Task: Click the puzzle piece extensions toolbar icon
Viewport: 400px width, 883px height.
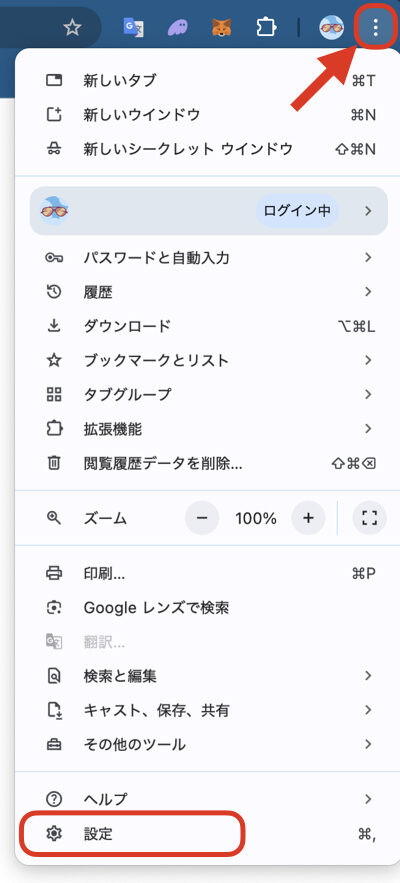Action: click(x=265, y=27)
